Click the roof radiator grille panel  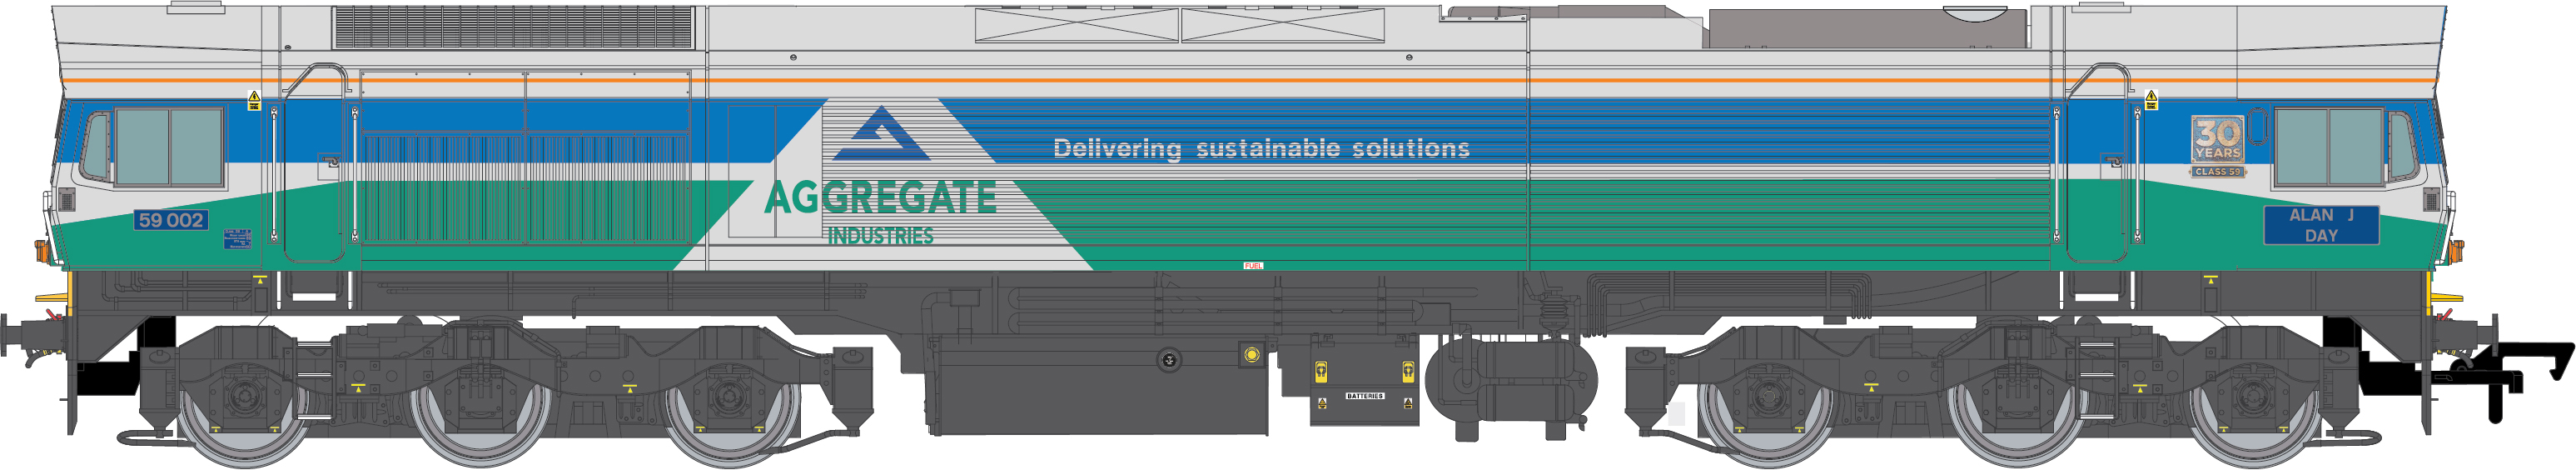[514, 27]
